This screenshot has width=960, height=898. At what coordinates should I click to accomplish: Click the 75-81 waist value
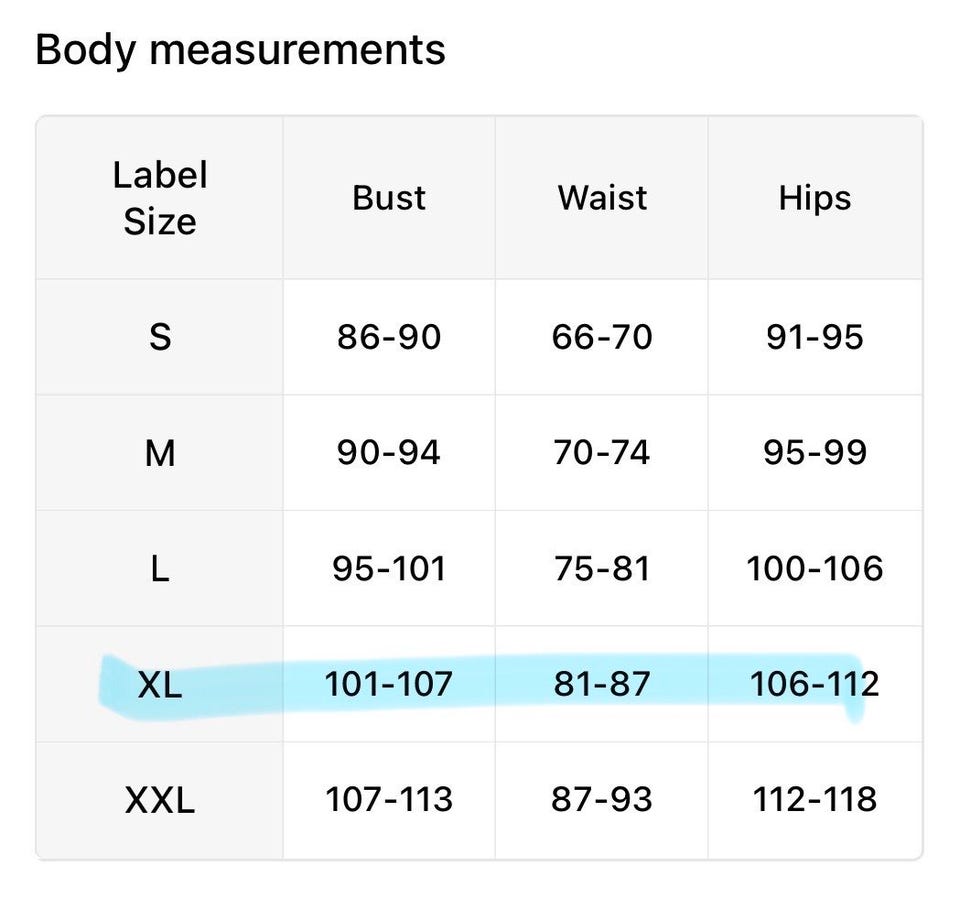pyautogui.click(x=602, y=569)
